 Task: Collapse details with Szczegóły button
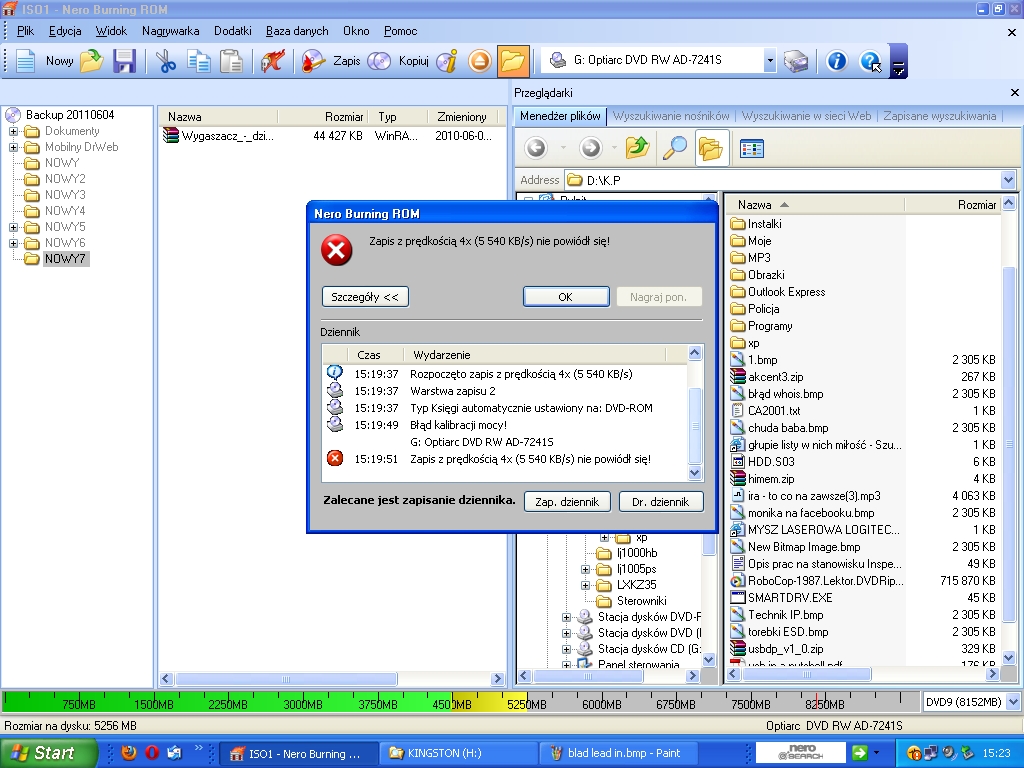(365, 296)
